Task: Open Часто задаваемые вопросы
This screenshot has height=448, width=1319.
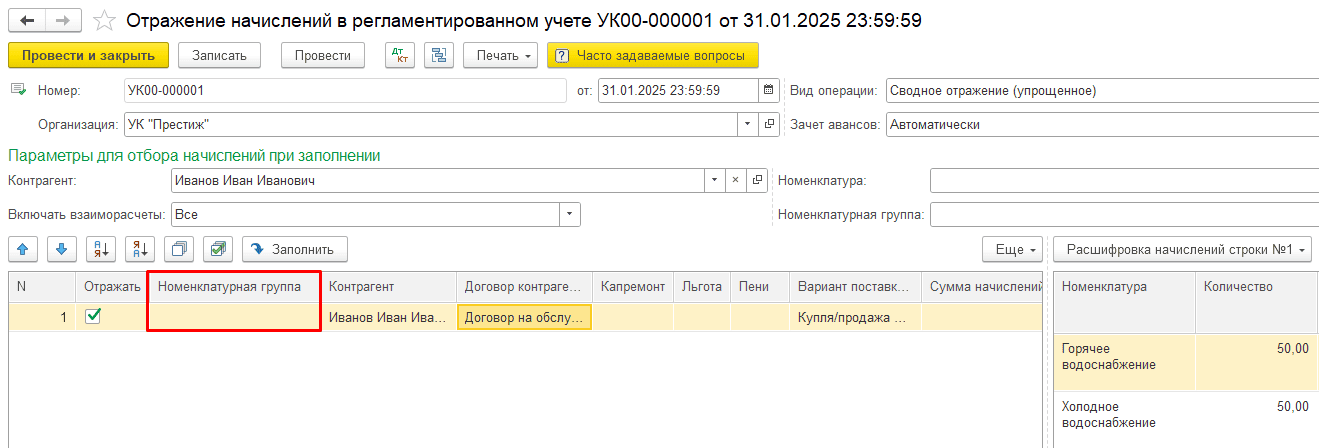Action: click(653, 55)
